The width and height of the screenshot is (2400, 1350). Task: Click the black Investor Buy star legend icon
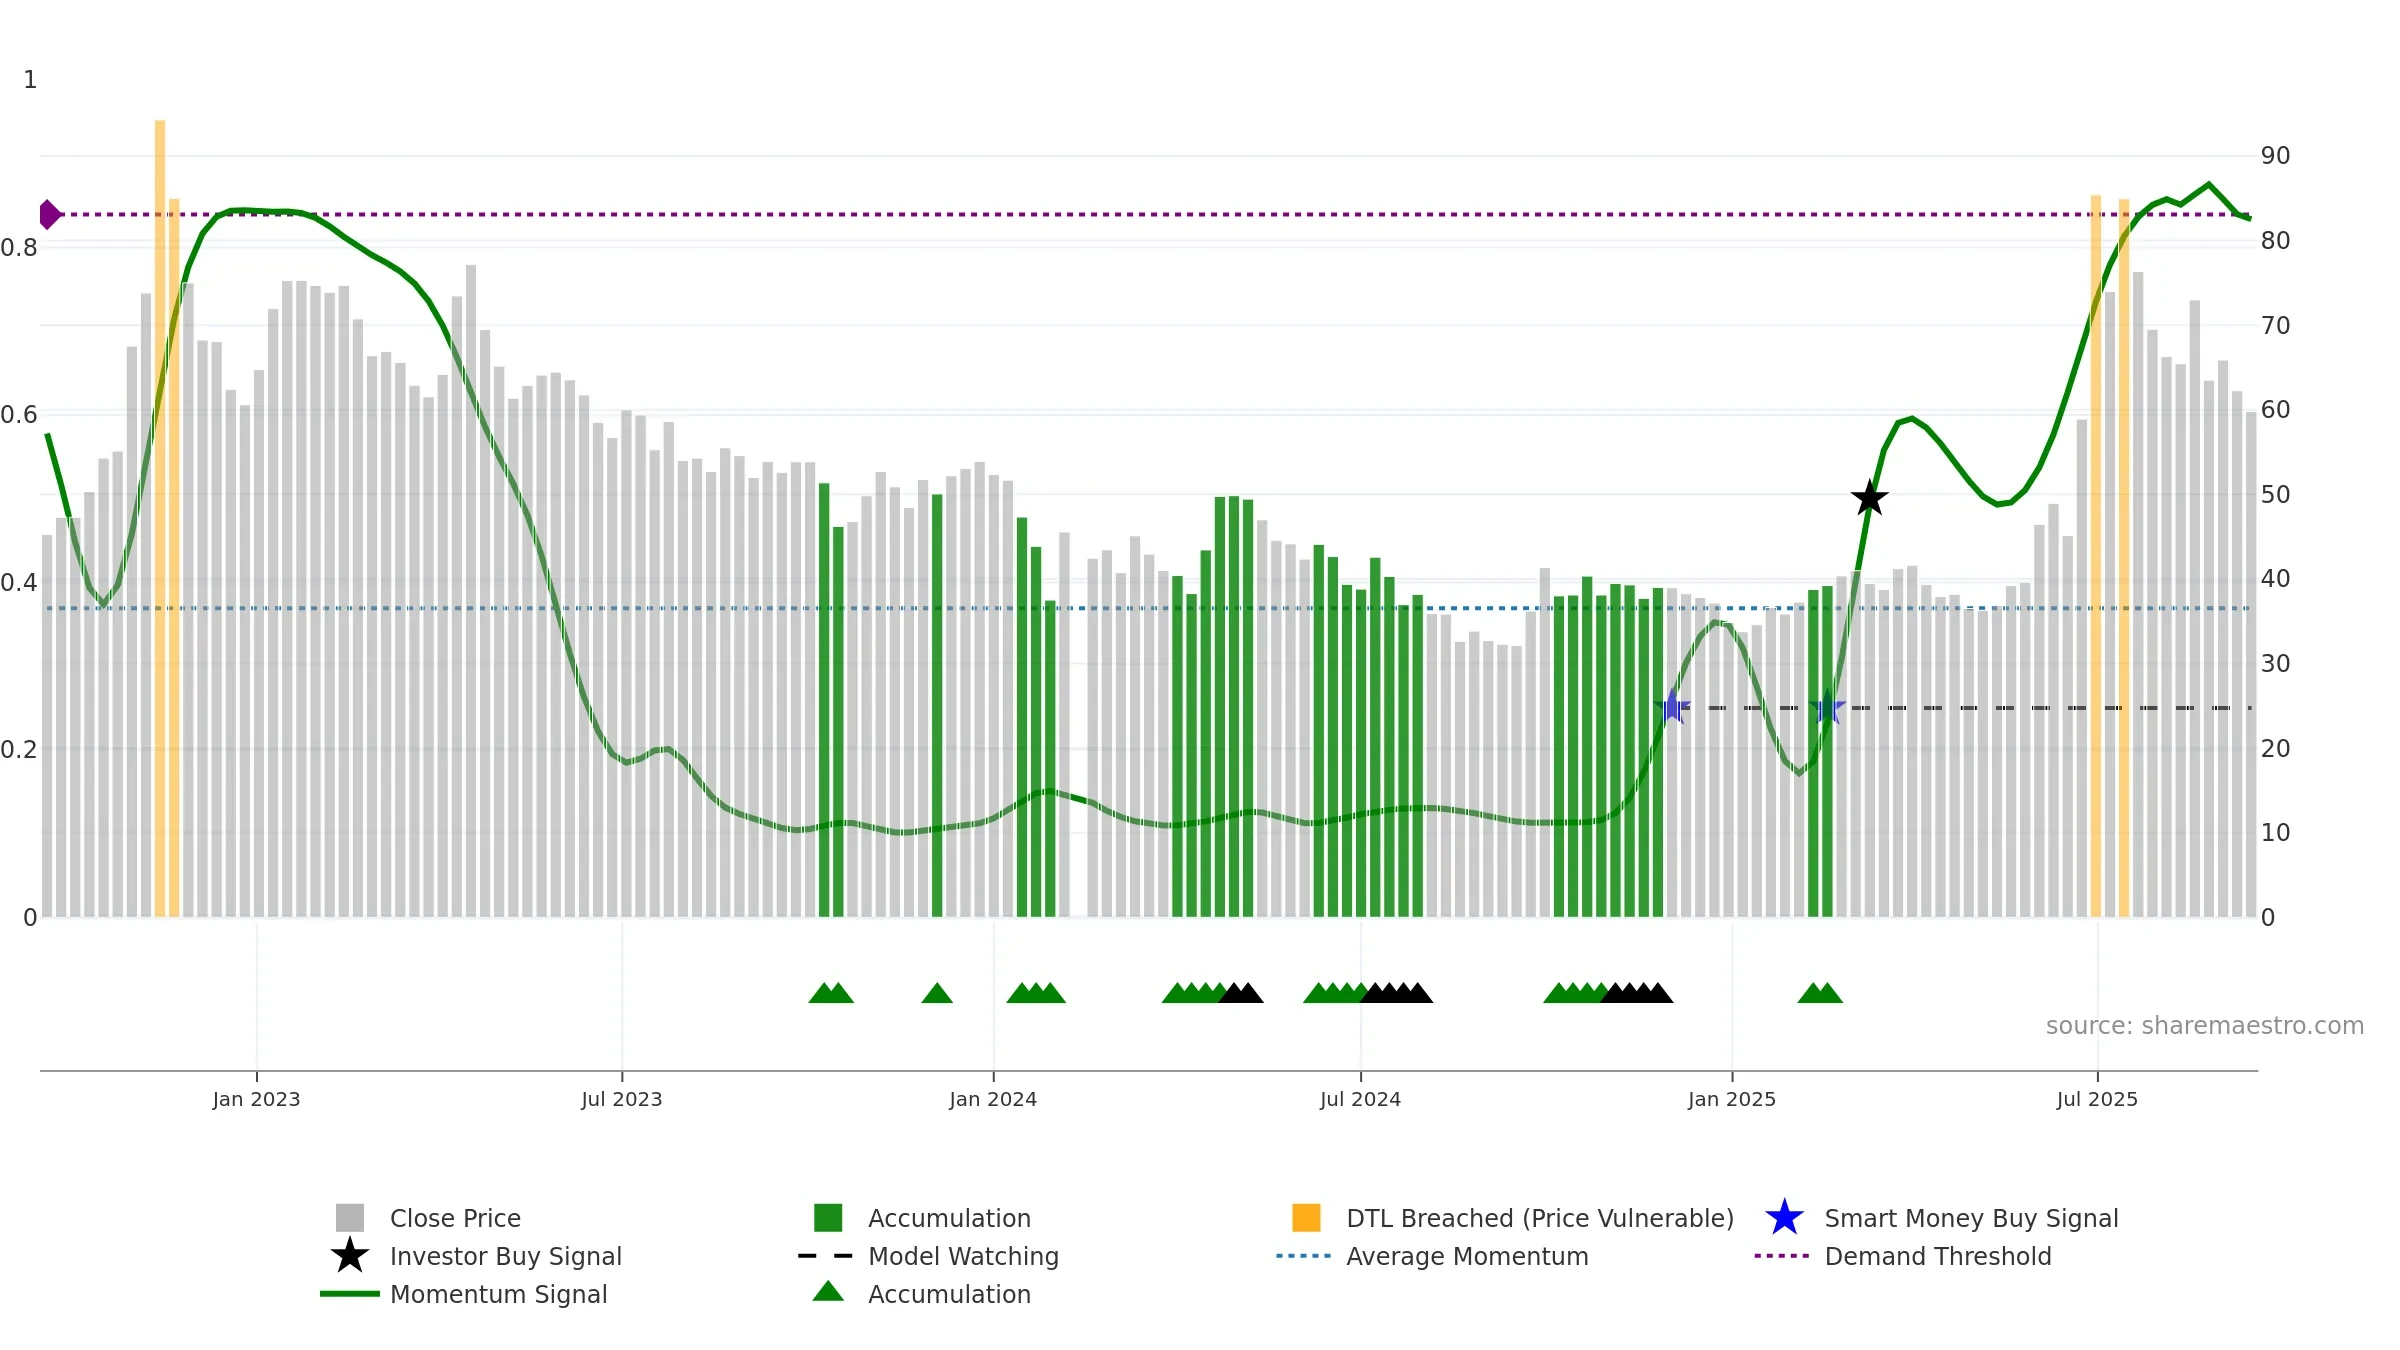(x=350, y=1255)
